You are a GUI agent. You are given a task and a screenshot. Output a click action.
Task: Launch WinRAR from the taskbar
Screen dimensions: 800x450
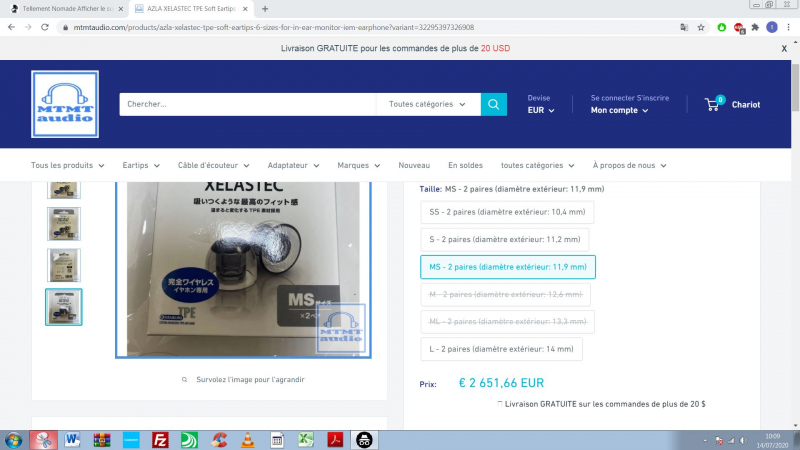[x=102, y=440]
